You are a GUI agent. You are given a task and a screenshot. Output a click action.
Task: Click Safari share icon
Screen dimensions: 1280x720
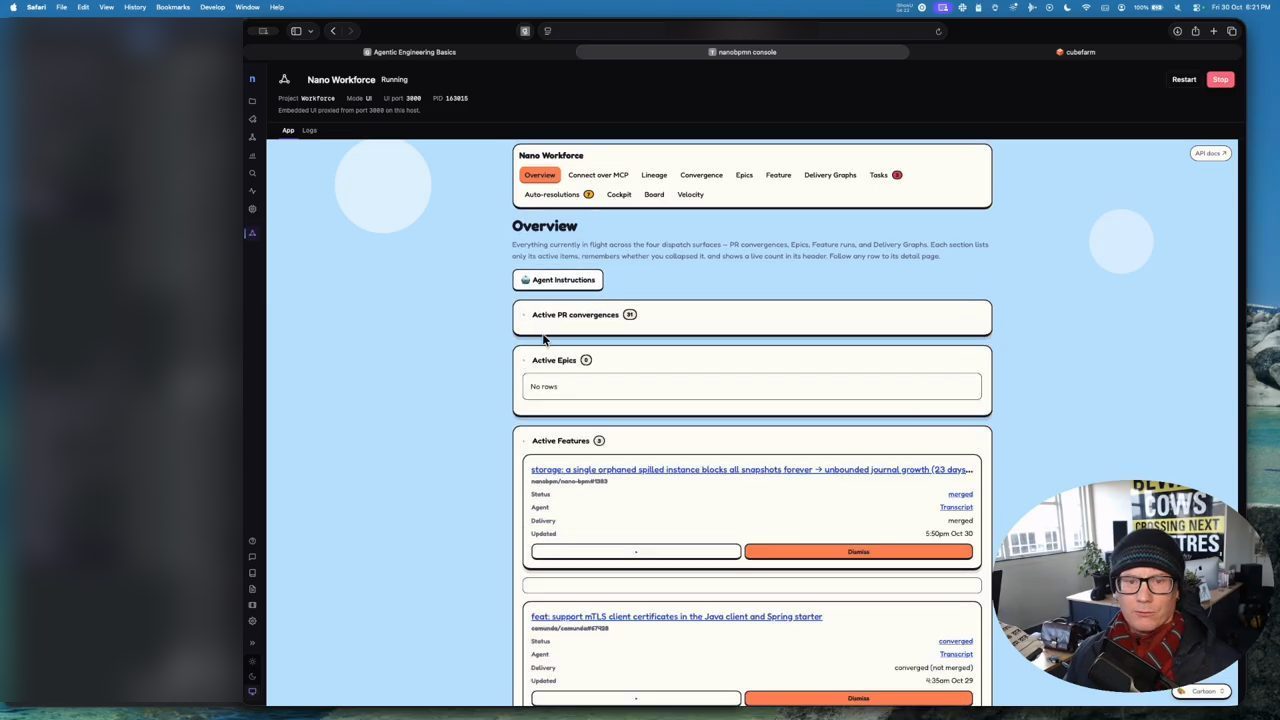pyautogui.click(x=1195, y=32)
